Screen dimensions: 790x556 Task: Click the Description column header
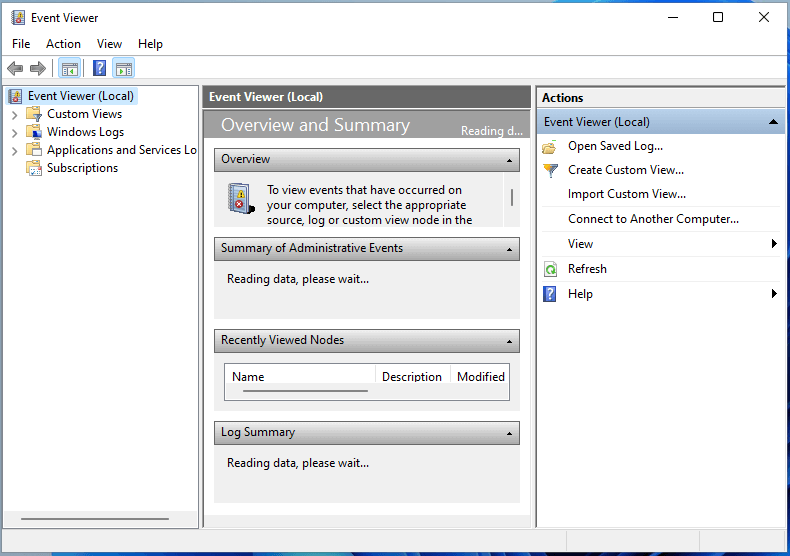click(412, 376)
